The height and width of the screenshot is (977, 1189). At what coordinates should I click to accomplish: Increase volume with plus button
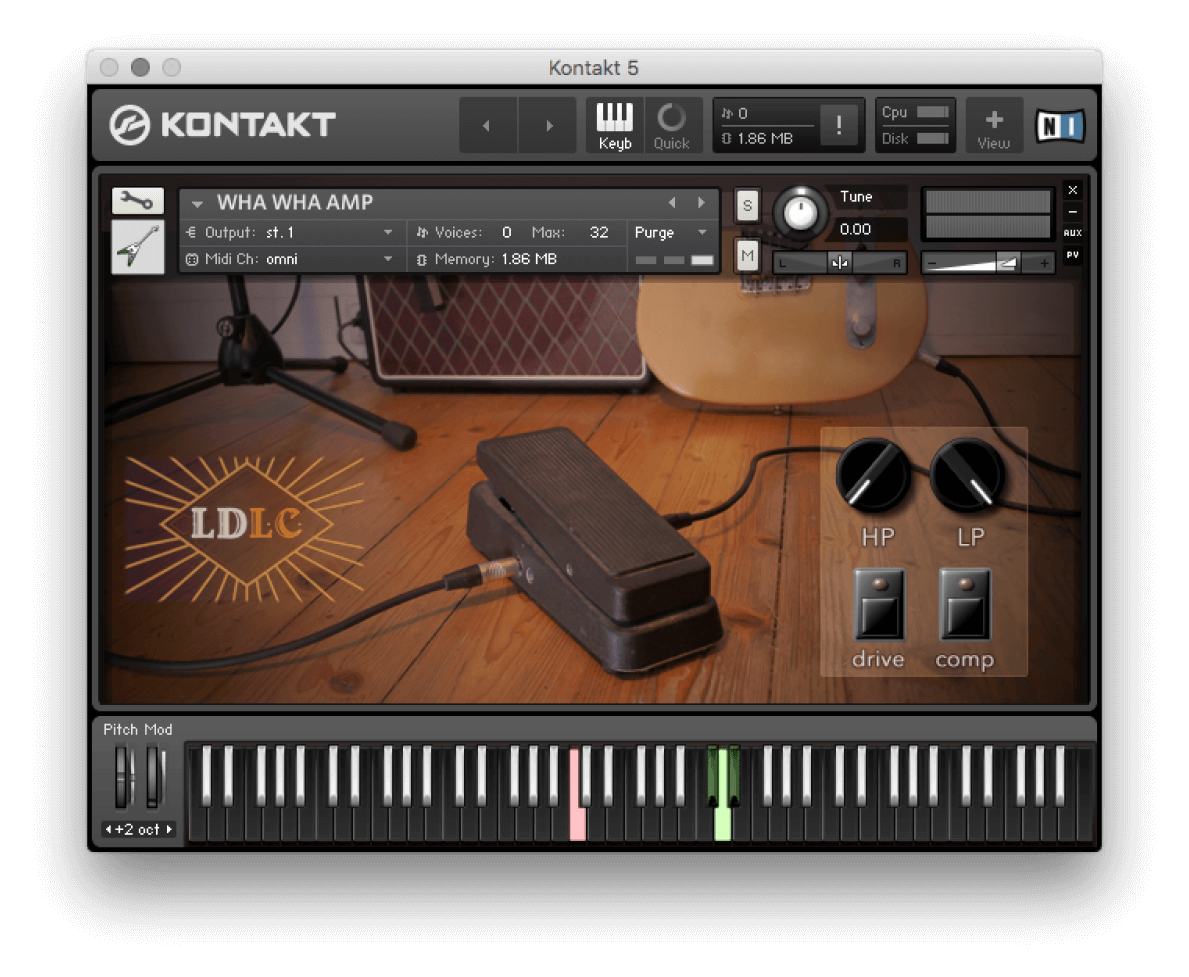pos(1044,263)
